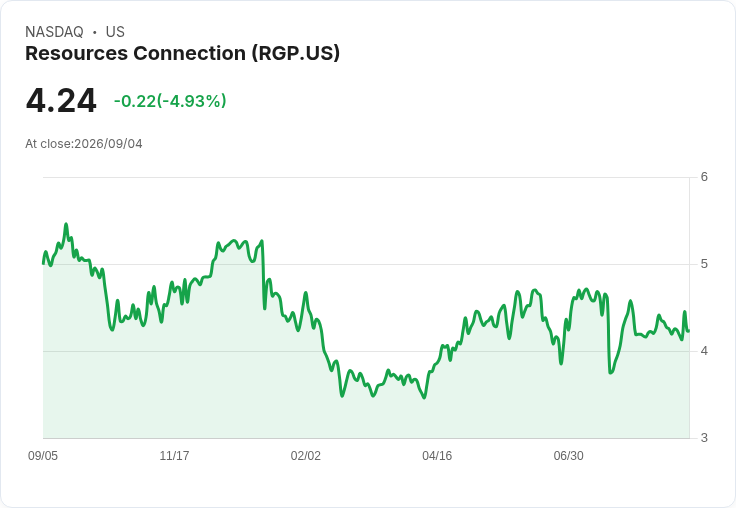Click the 6 y-axis price label
Screen dimensions: 736x508
coord(704,177)
